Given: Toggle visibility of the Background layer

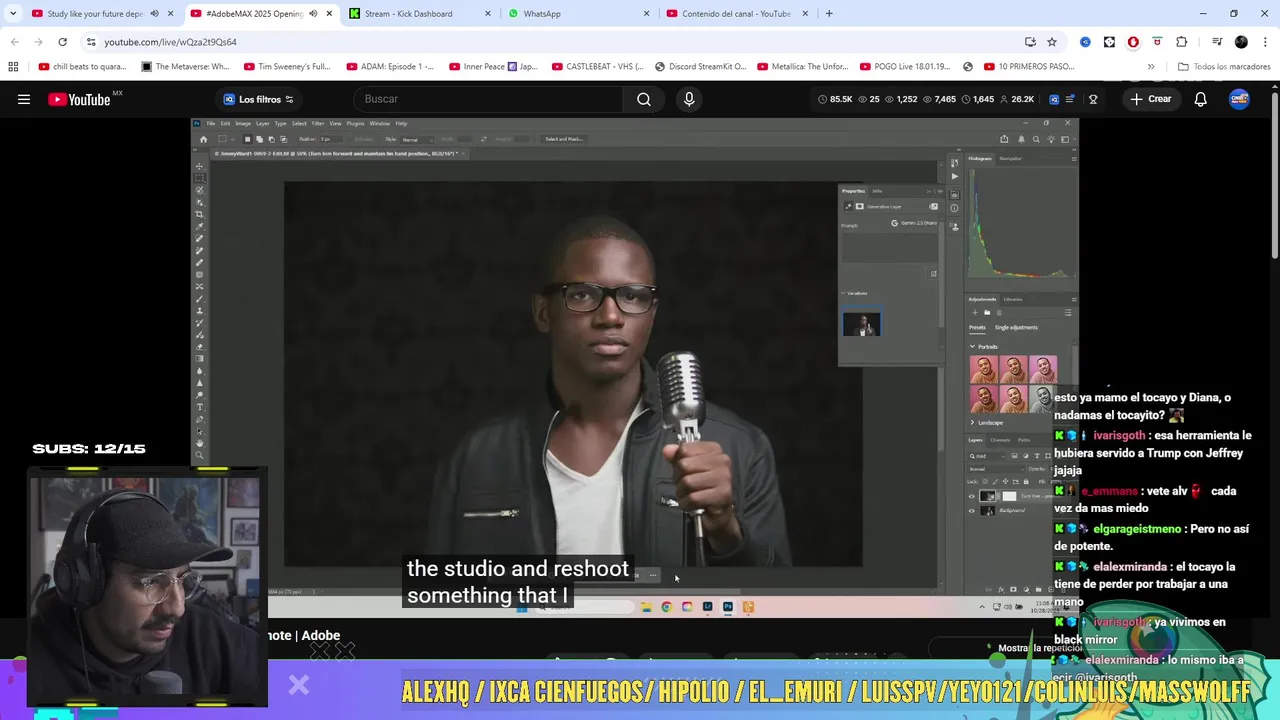Looking at the screenshot, I should tap(971, 511).
